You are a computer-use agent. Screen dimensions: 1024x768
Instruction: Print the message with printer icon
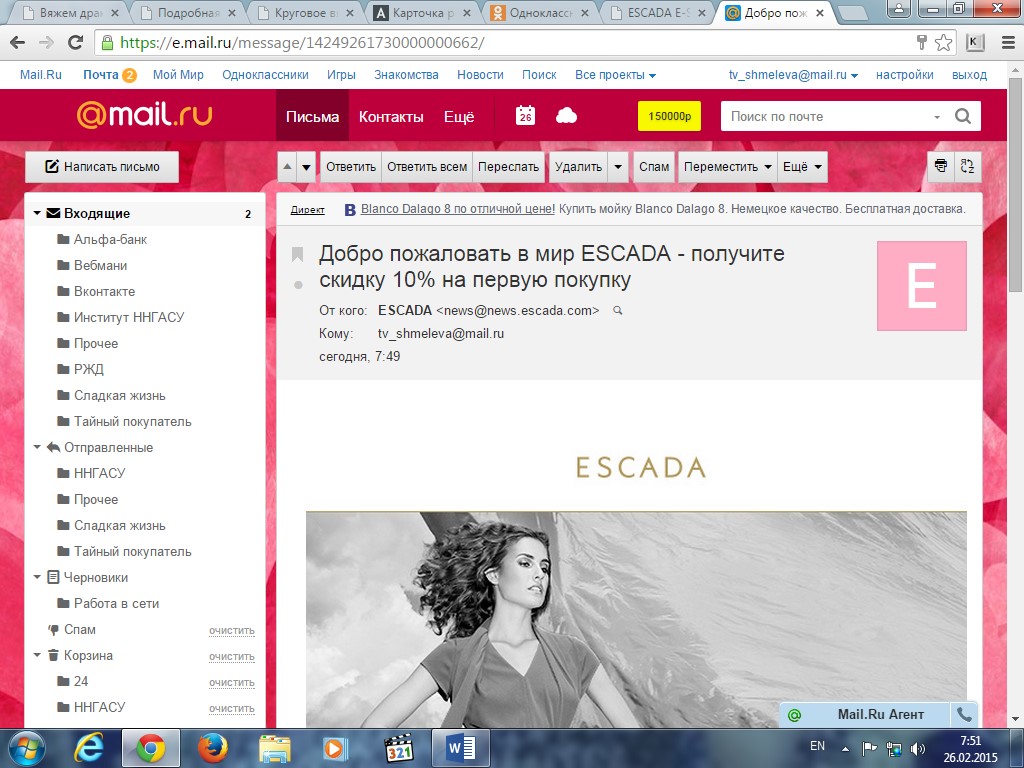click(x=940, y=166)
